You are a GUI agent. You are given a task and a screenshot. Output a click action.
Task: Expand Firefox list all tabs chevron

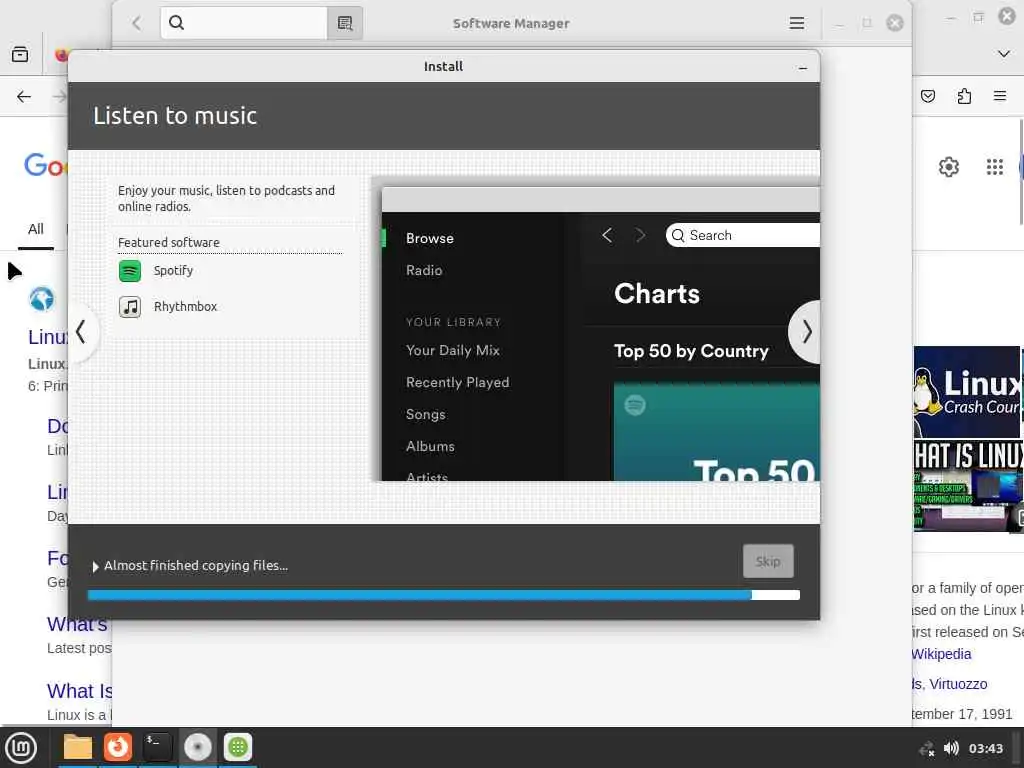click(1004, 54)
